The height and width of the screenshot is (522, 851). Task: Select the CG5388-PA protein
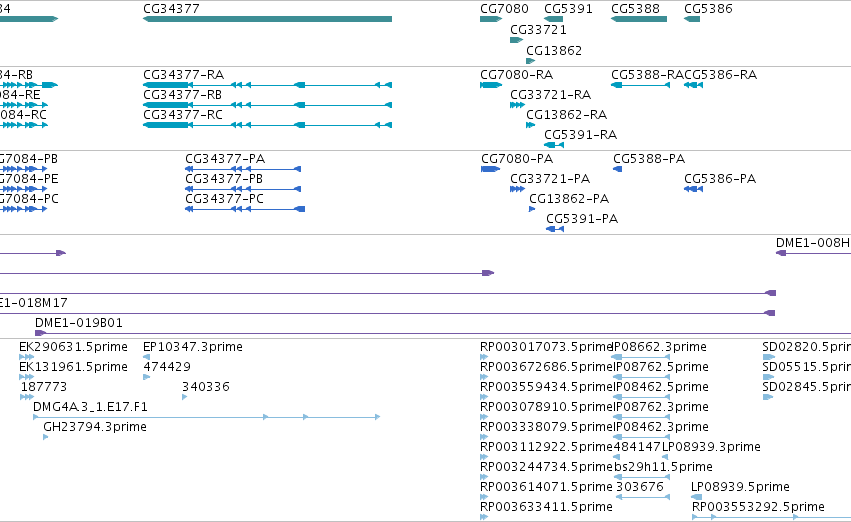618,169
